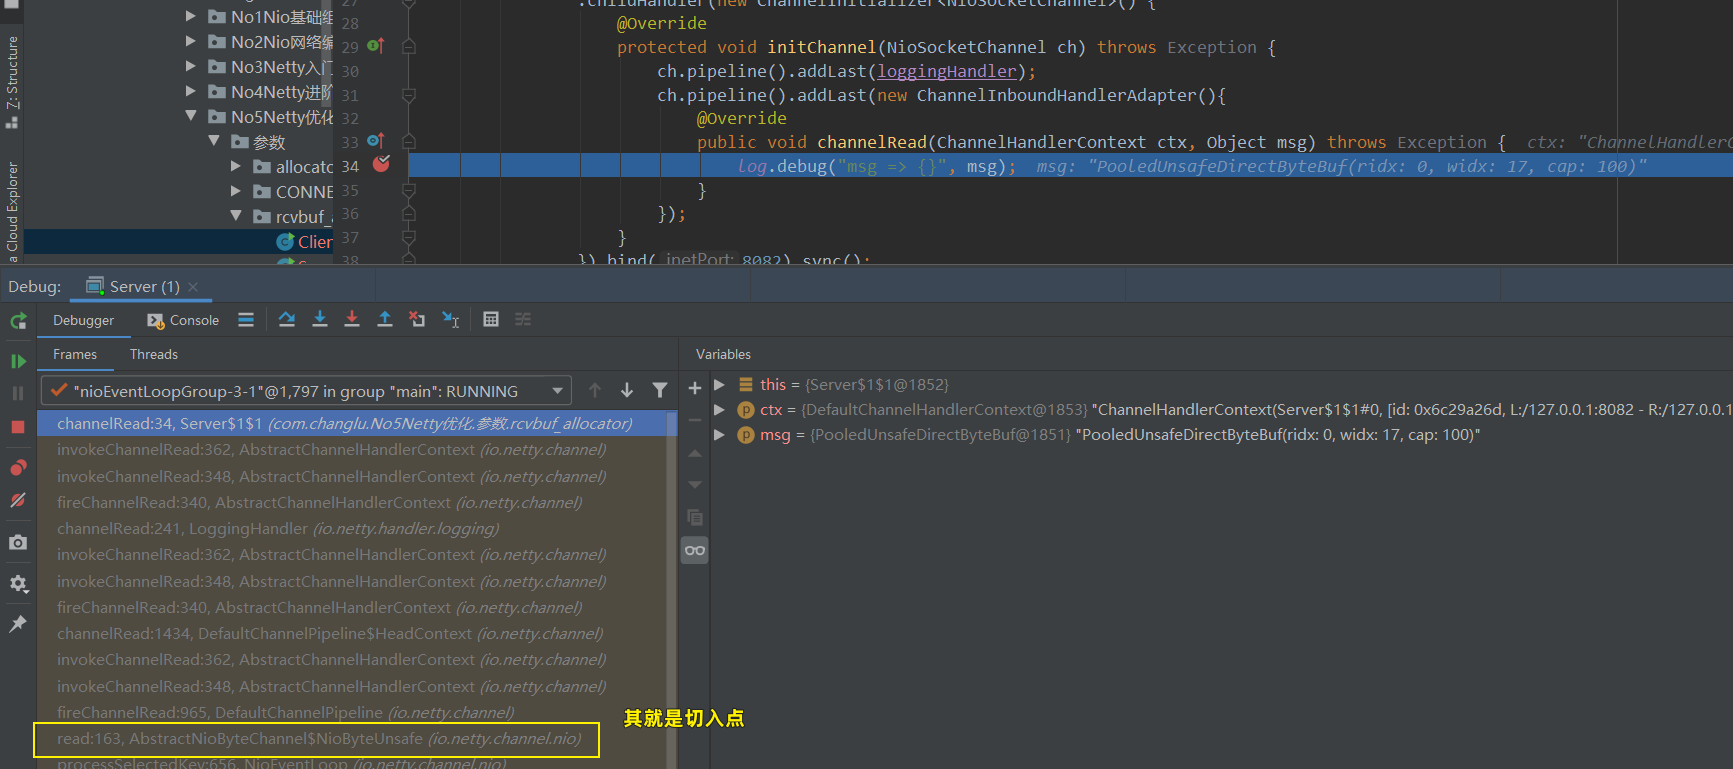The image size is (1733, 769).
Task: Click the override gutter icon on line 33
Action: (376, 141)
